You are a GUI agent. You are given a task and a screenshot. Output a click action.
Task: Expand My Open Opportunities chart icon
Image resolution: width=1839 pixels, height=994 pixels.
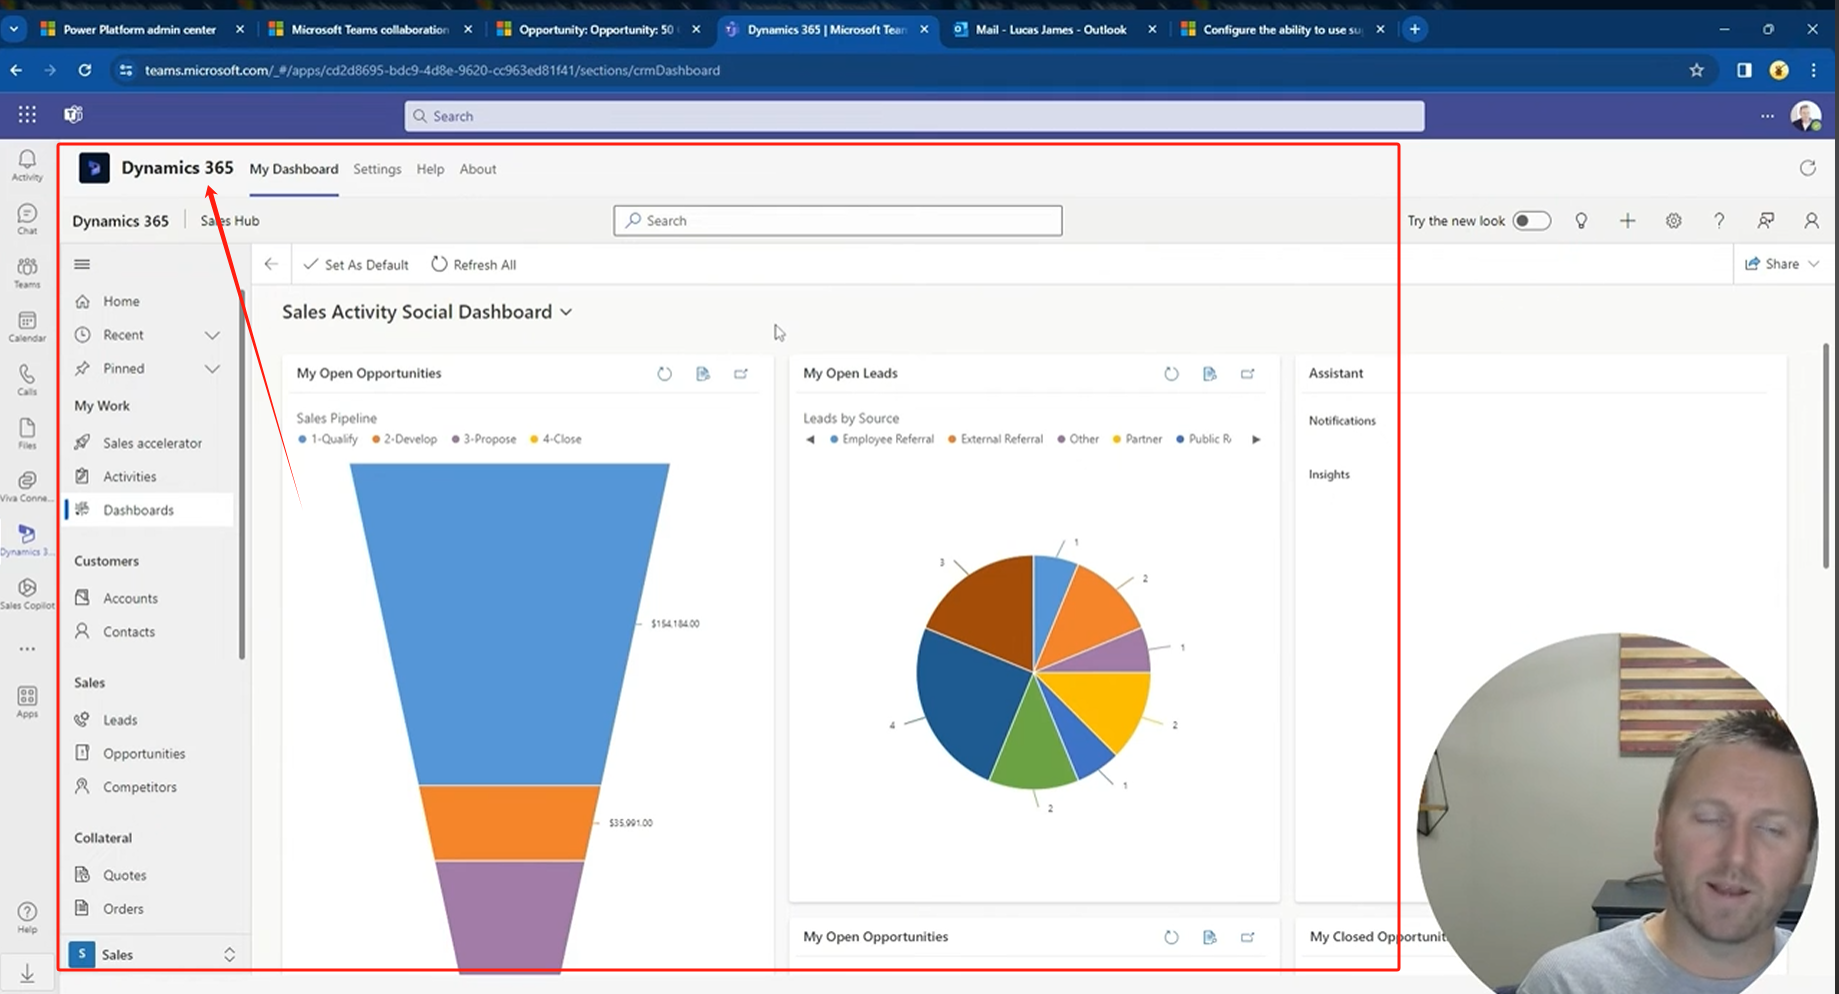coord(741,374)
